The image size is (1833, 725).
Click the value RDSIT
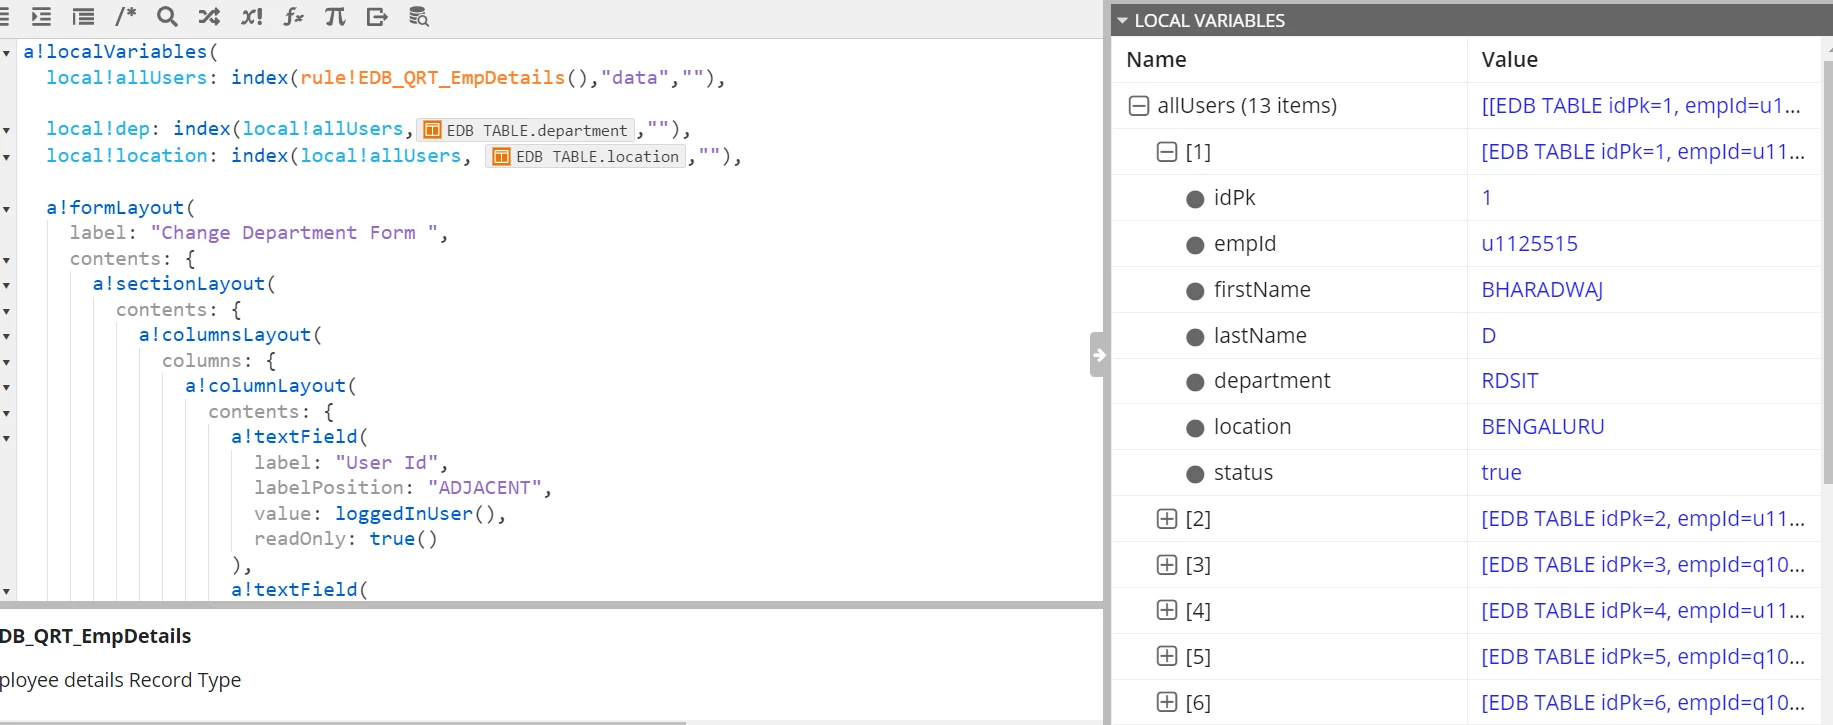click(1509, 380)
